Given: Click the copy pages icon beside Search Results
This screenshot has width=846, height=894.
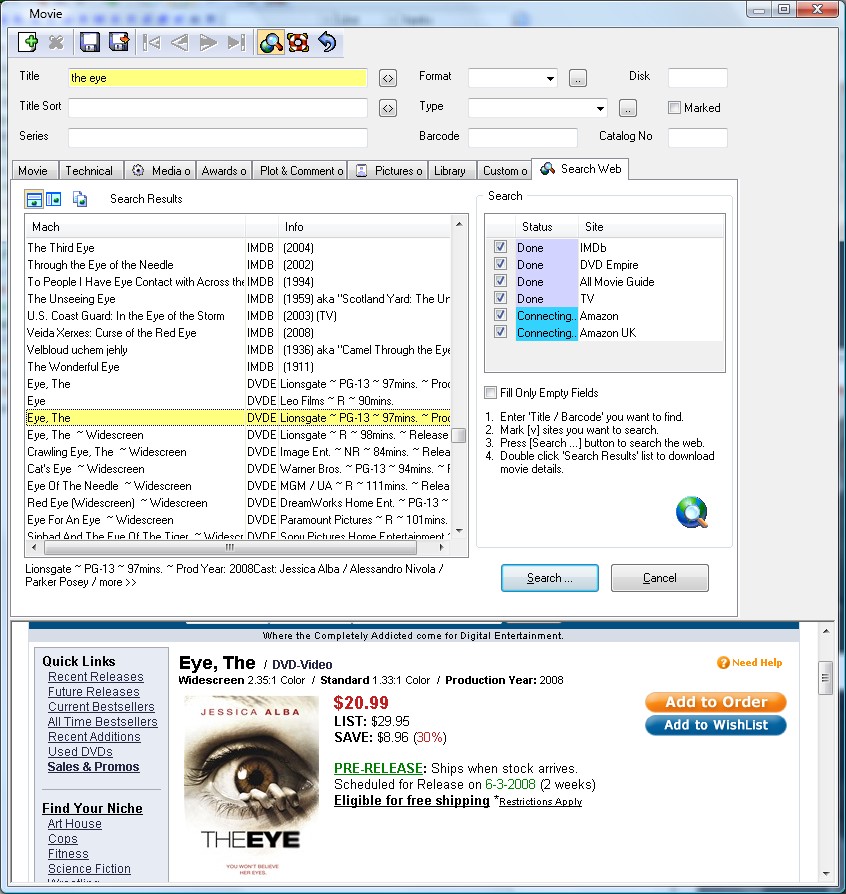Looking at the screenshot, I should [x=80, y=199].
